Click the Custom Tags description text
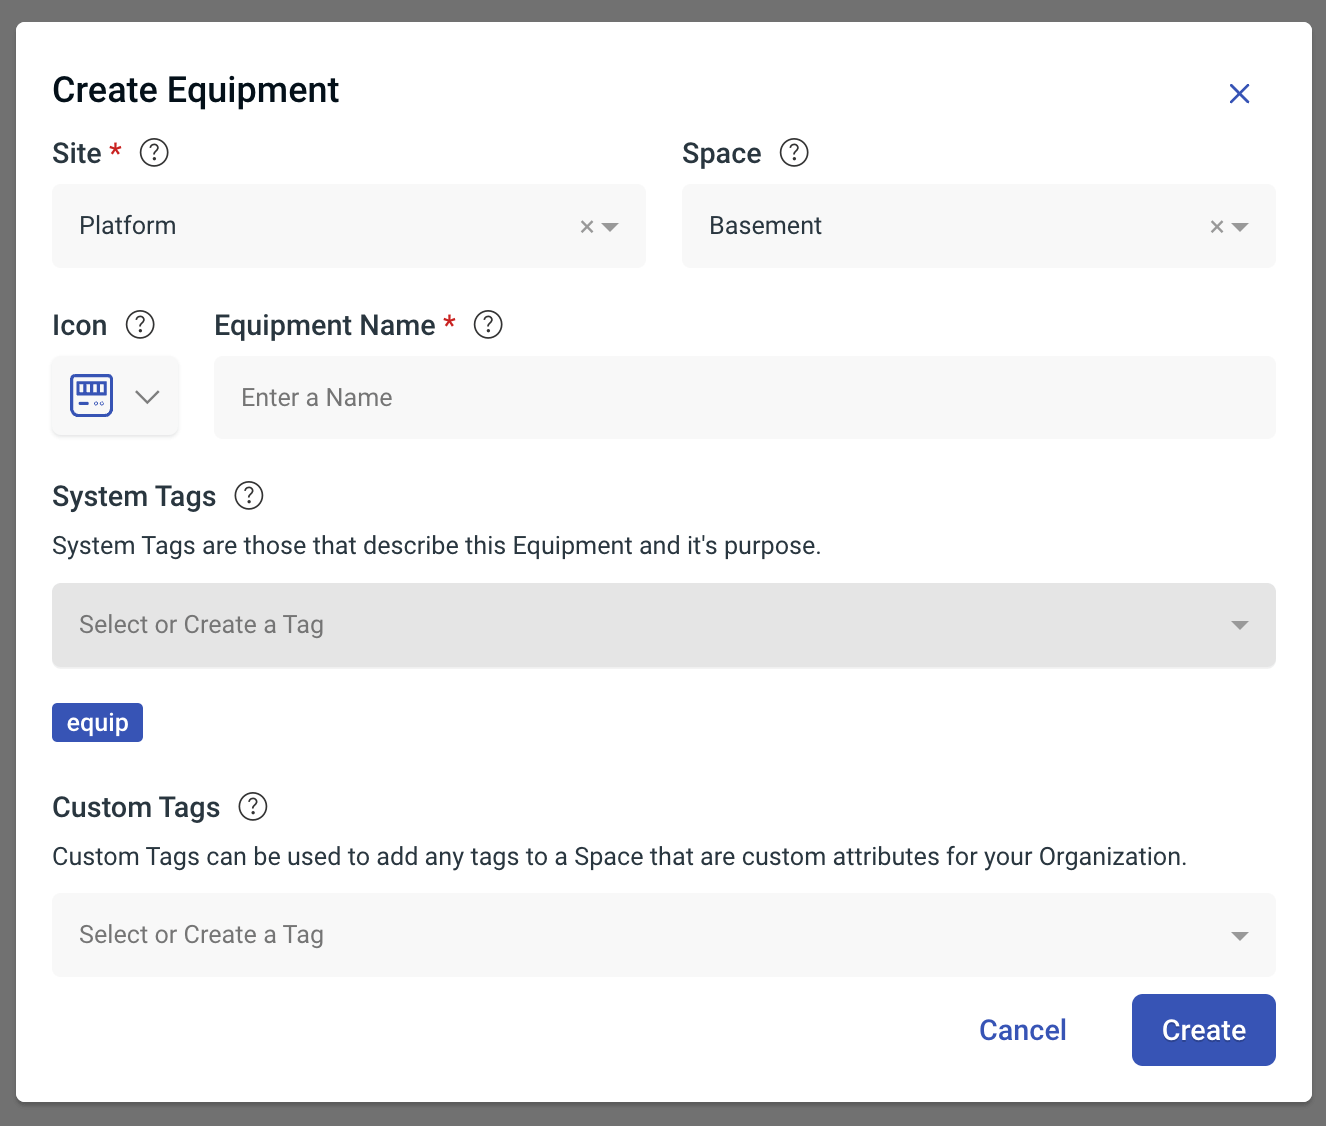Screen dimensions: 1326x1126 click(620, 857)
